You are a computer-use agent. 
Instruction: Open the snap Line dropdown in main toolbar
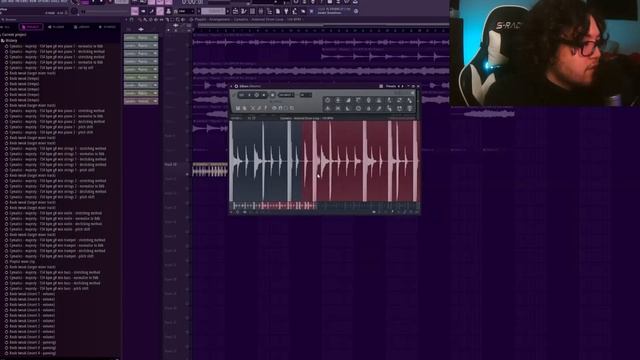point(185,11)
